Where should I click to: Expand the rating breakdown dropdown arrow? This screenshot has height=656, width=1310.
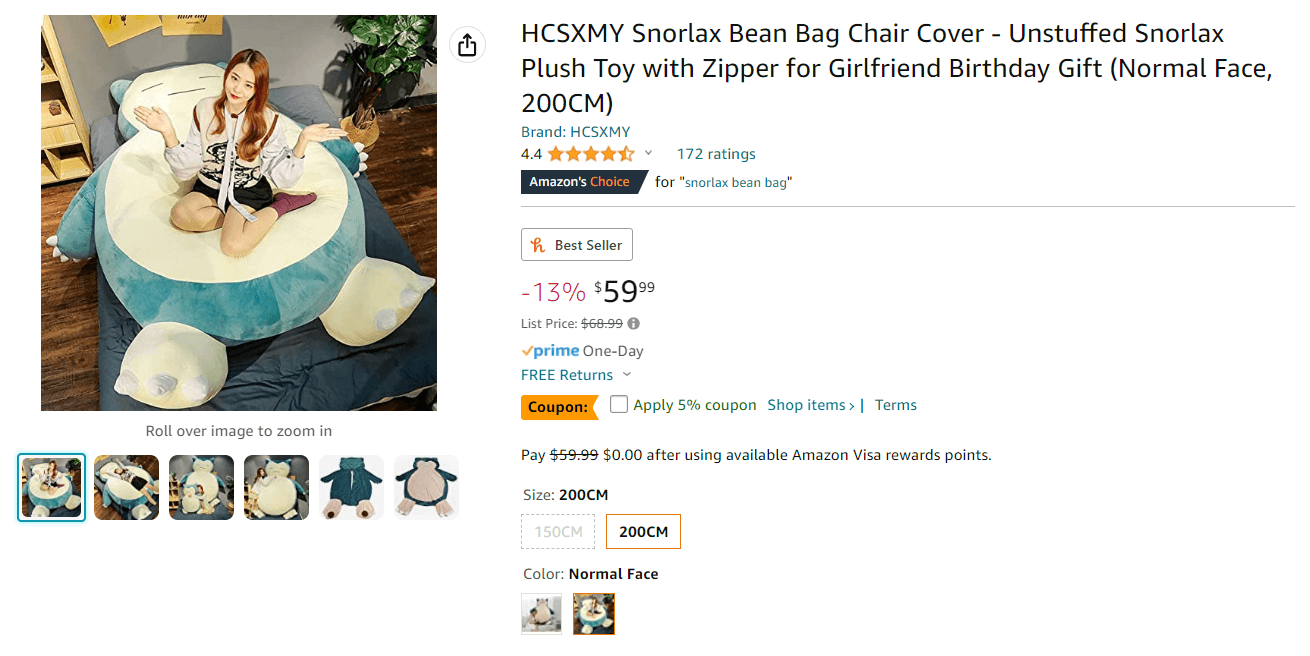(x=648, y=154)
